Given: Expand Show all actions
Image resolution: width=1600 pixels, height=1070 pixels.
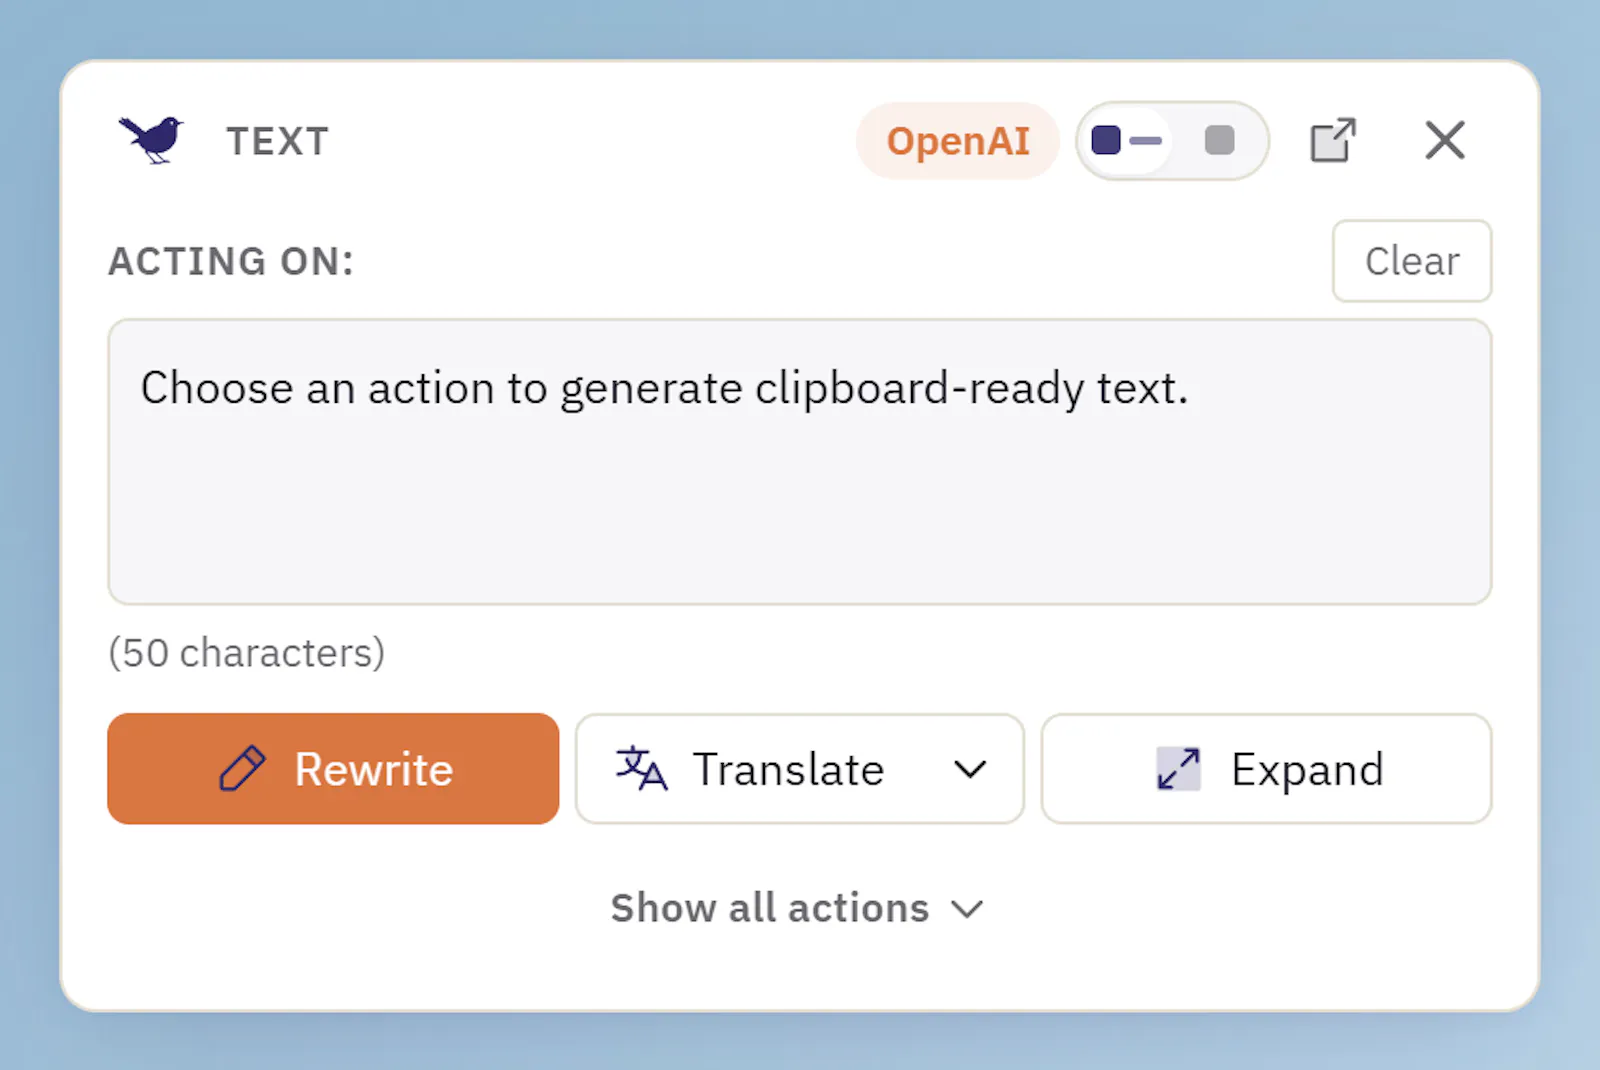Looking at the screenshot, I should click(798, 908).
